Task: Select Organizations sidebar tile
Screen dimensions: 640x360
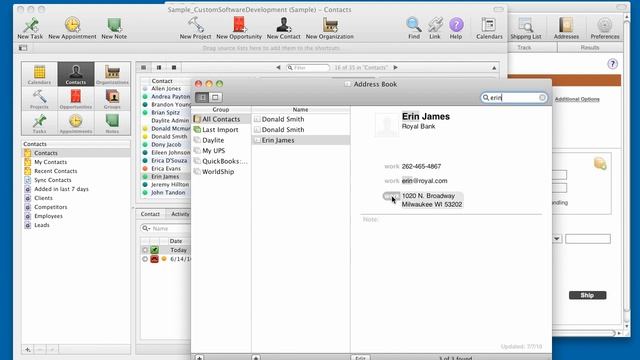Action: (112, 74)
